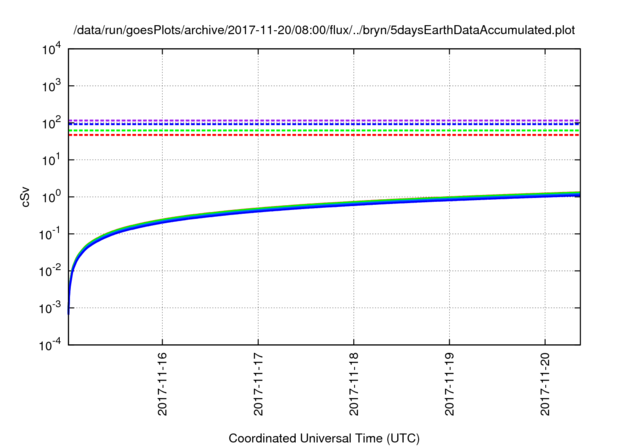The width and height of the screenshot is (640, 448).
Task: Click the red dashed threshold line
Action: tap(324, 135)
